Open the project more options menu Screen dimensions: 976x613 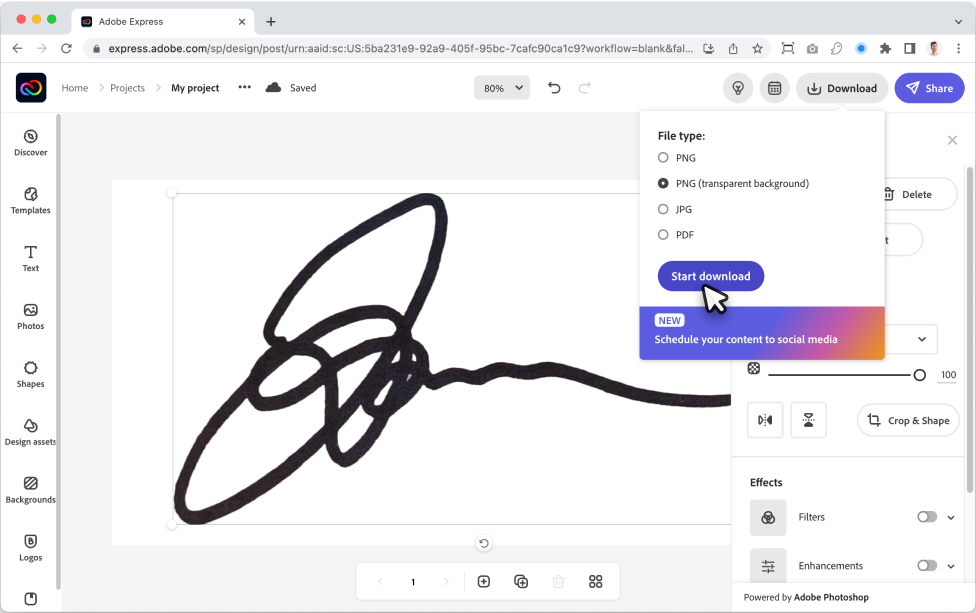(x=245, y=87)
